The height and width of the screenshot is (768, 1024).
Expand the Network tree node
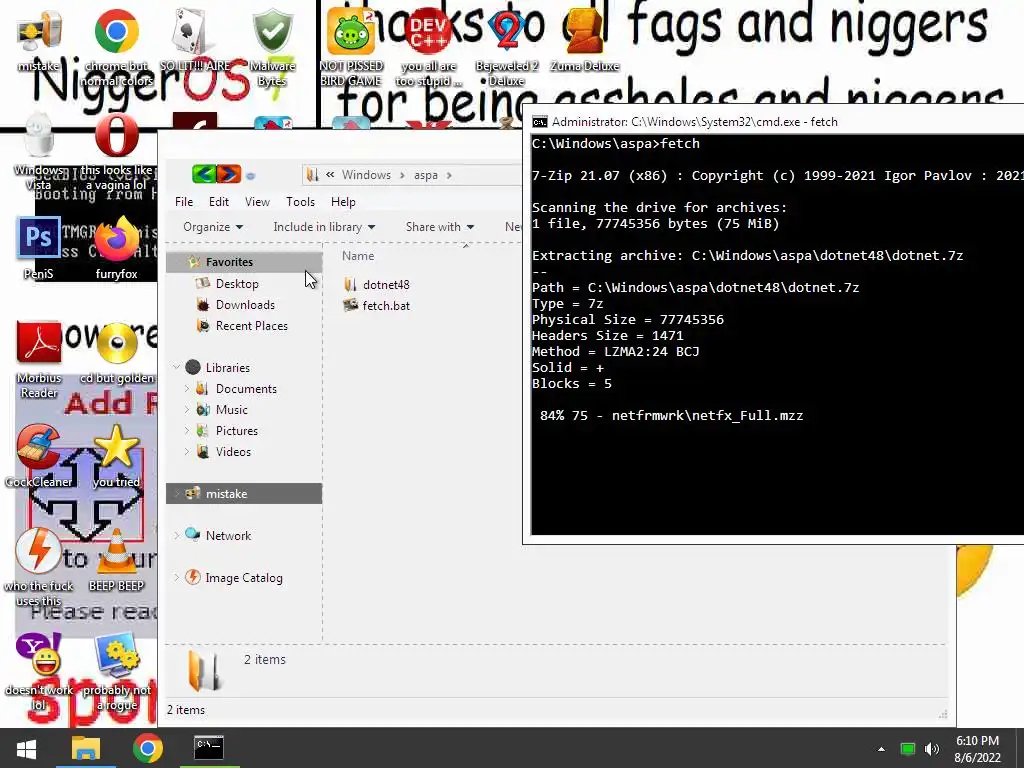176,536
